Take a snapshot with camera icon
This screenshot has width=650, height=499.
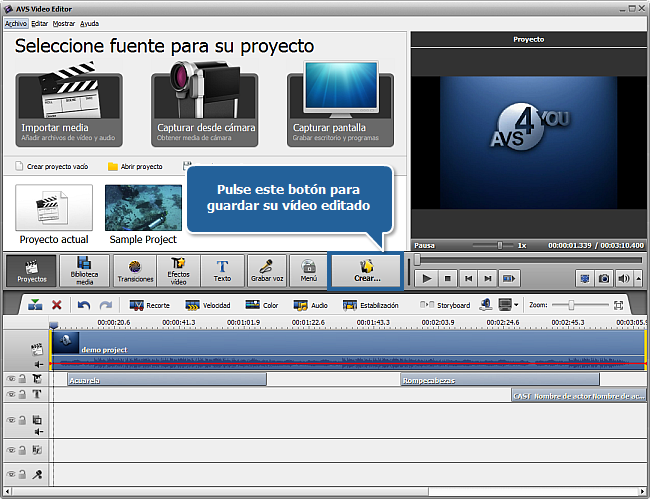(x=604, y=279)
